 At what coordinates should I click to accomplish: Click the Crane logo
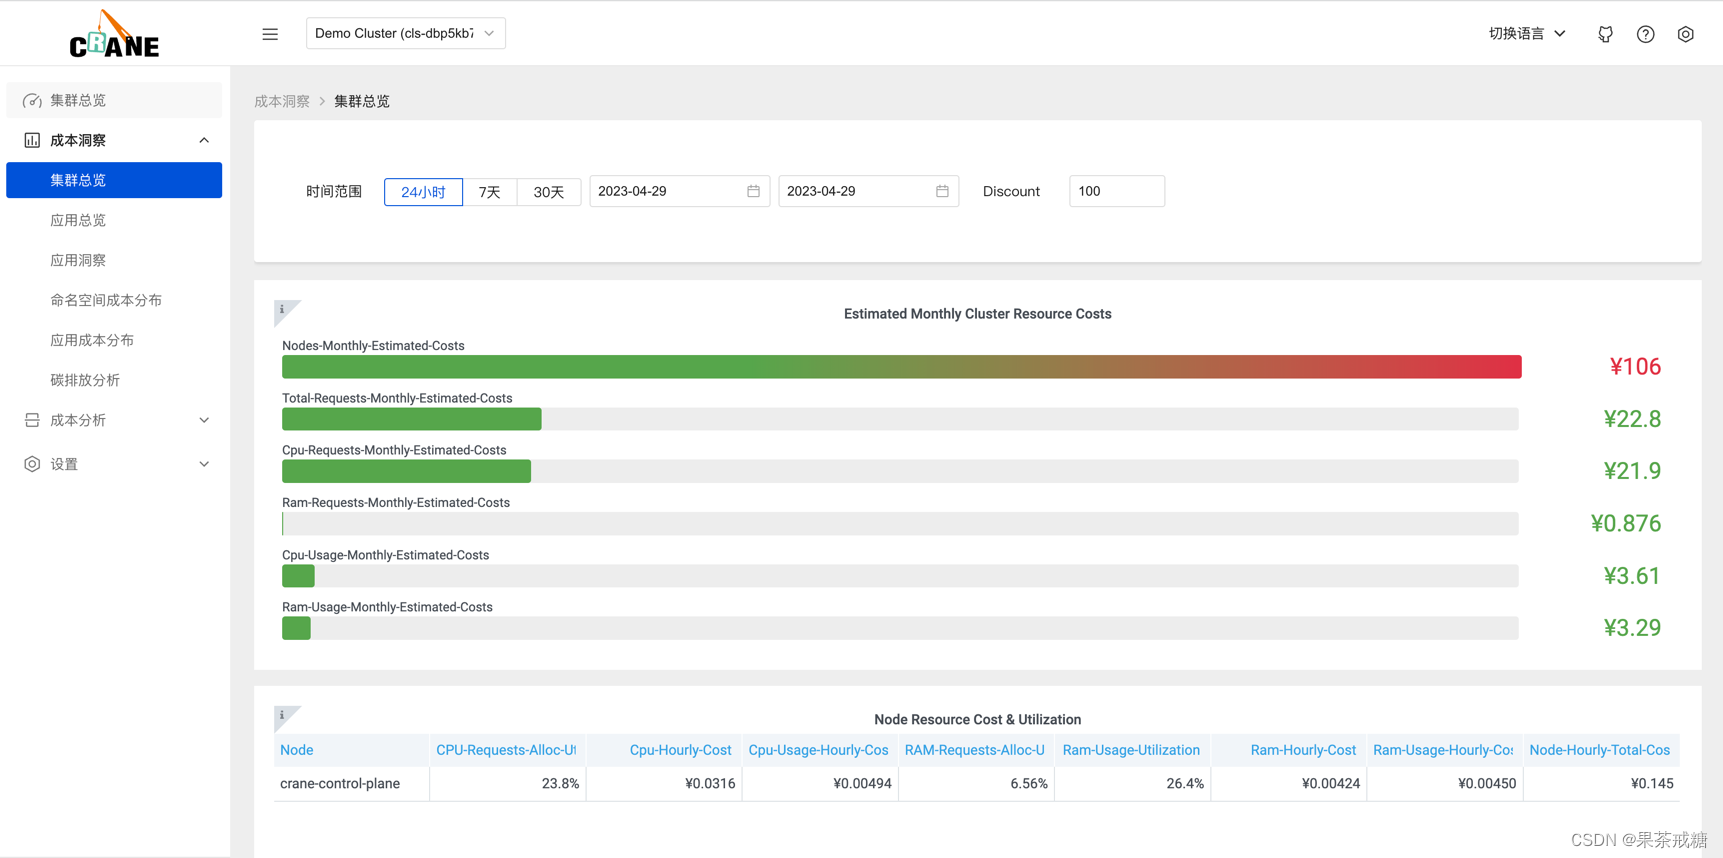click(x=114, y=34)
